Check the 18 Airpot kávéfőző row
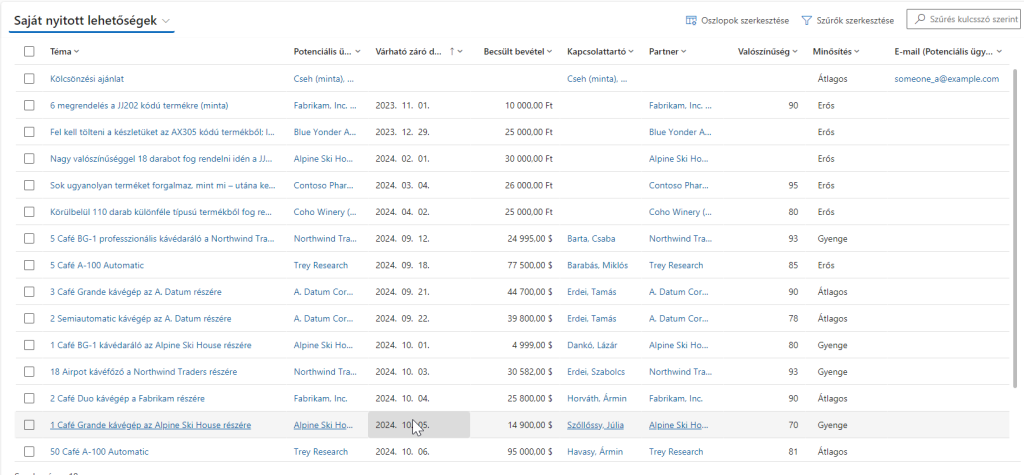The height and width of the screenshot is (475, 1024). pos(29,372)
